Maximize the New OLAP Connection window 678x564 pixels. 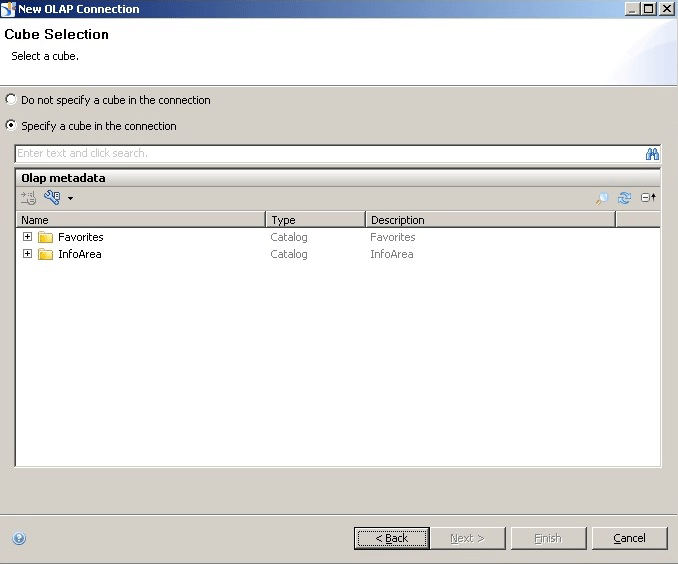pos(649,9)
